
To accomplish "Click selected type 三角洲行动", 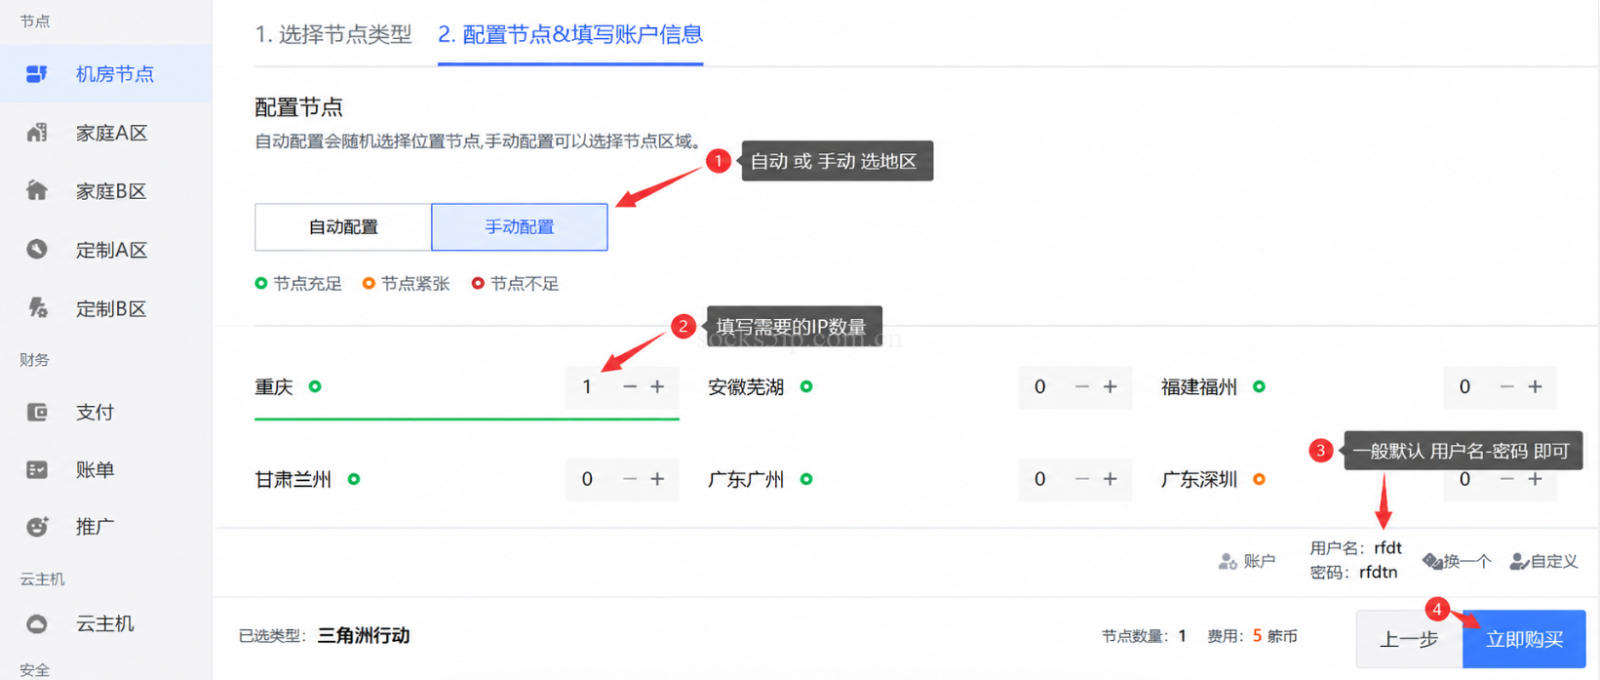I will click(364, 636).
